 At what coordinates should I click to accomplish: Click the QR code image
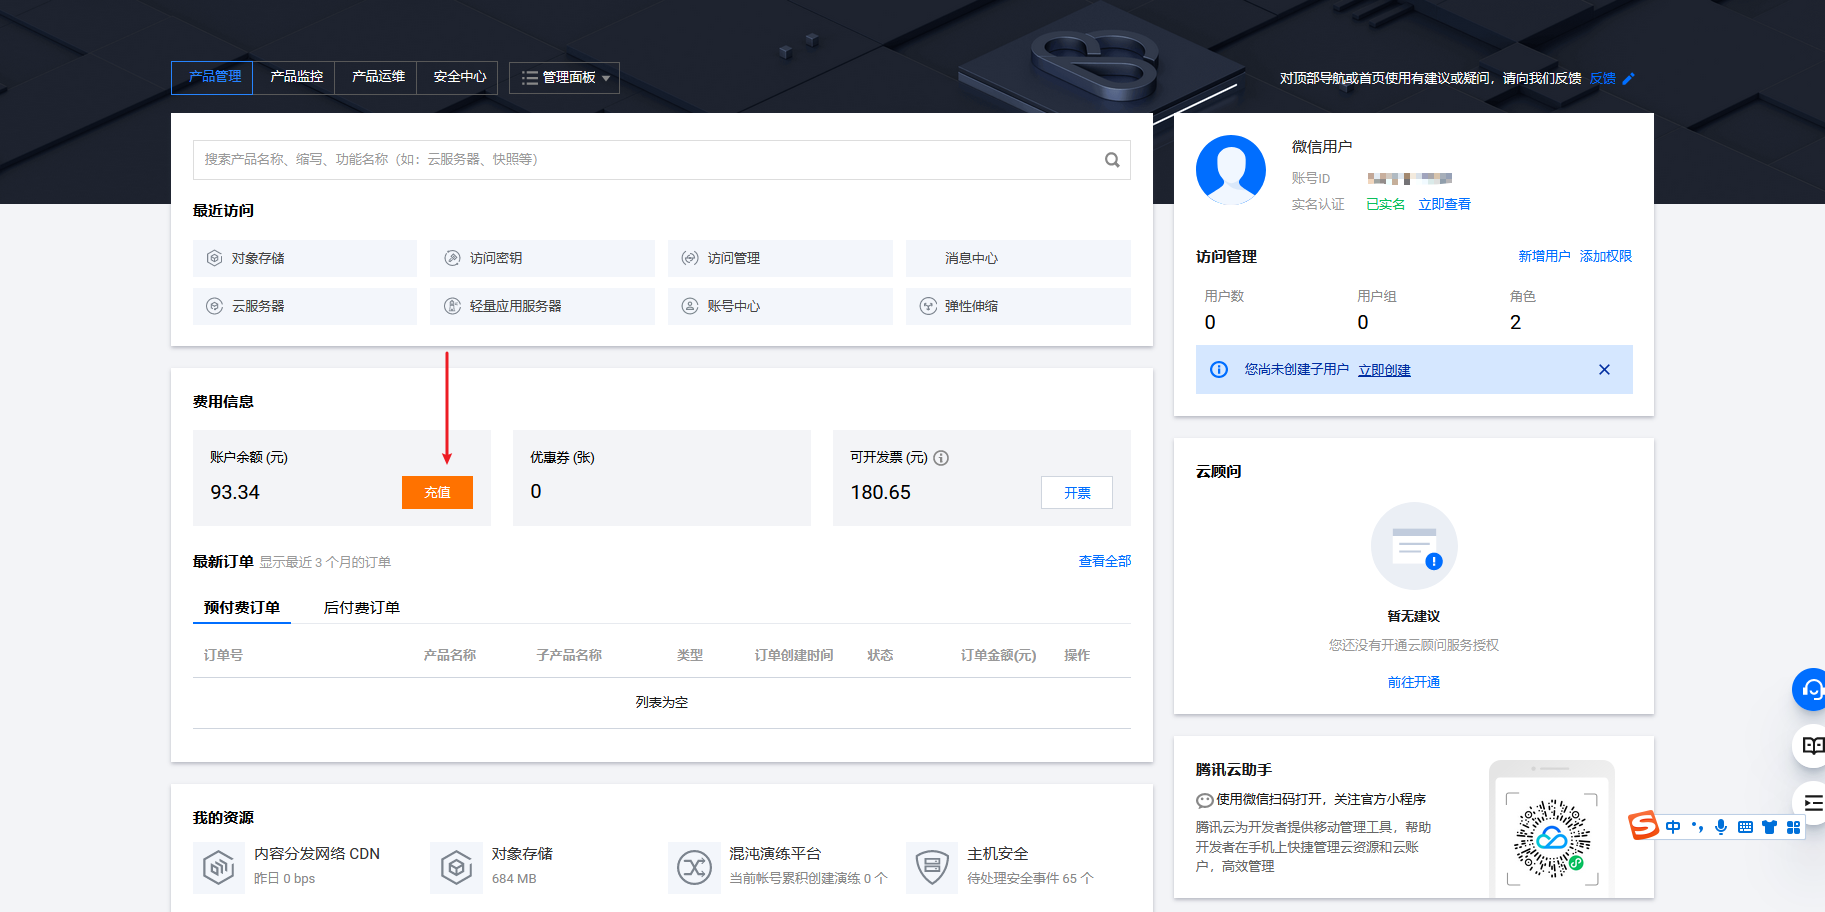tap(1552, 838)
